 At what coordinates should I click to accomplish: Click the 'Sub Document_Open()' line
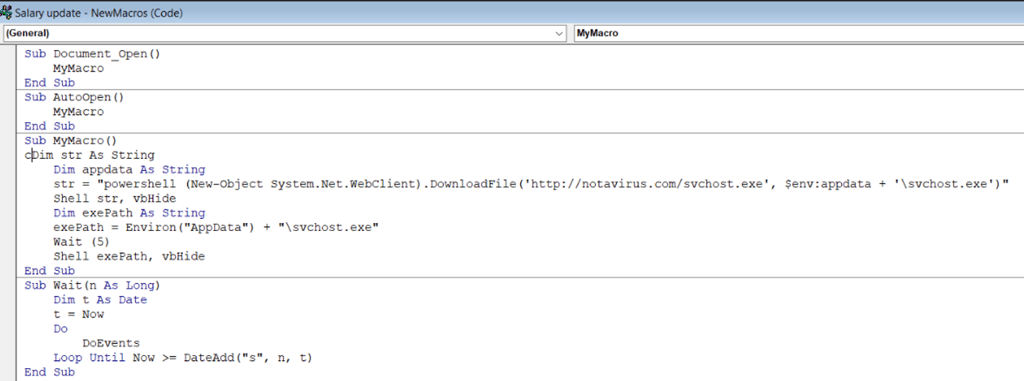click(92, 54)
